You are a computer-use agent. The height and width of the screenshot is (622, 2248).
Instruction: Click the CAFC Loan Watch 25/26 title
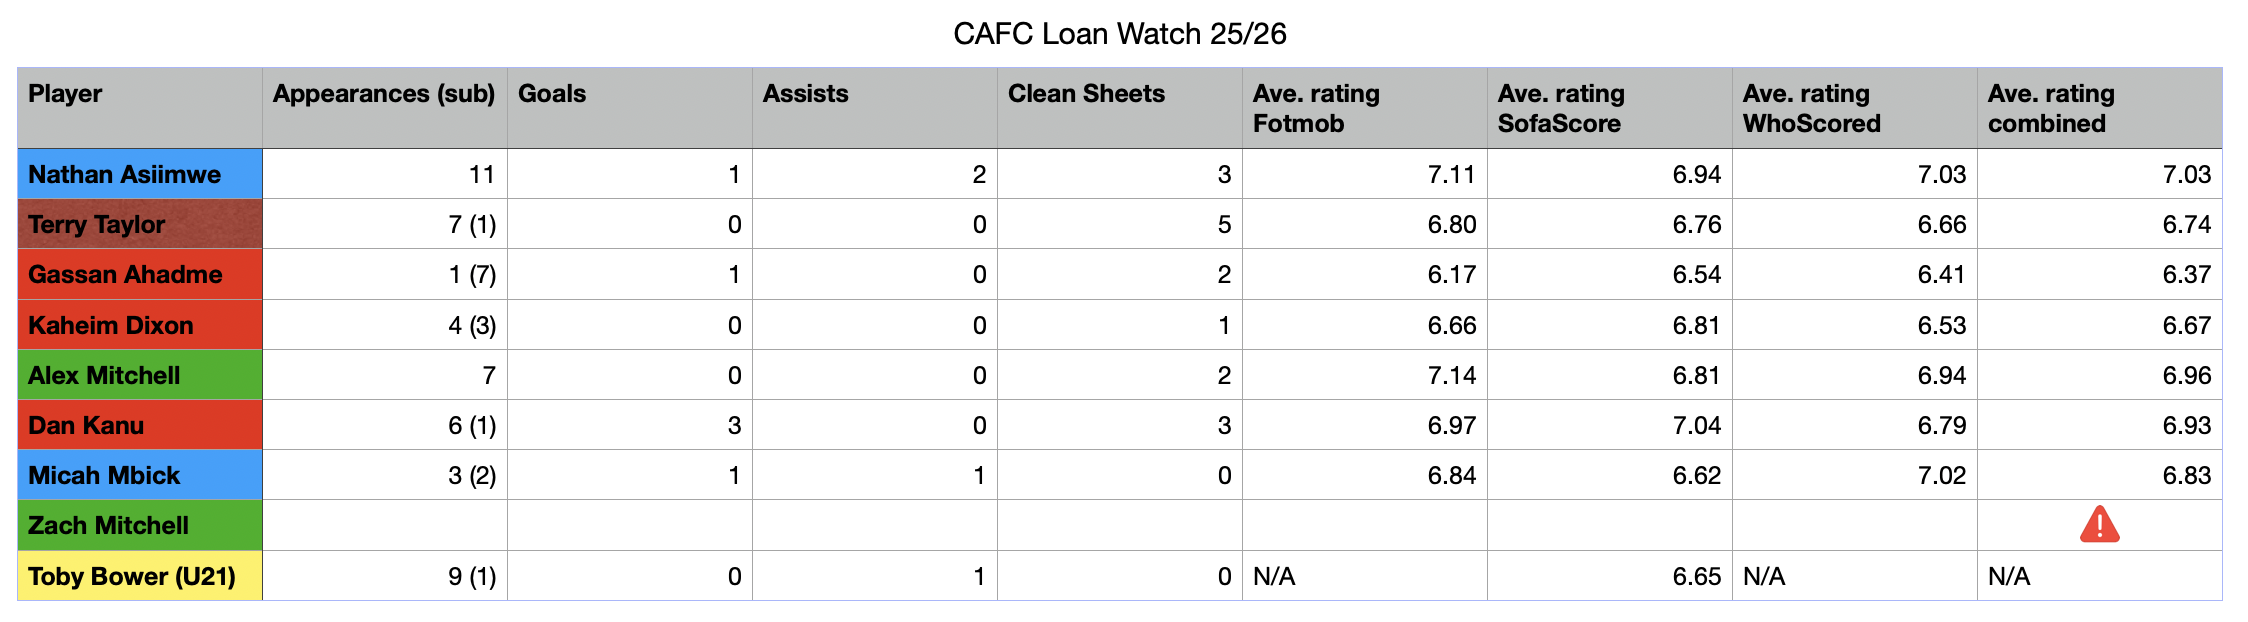pyautogui.click(x=1120, y=34)
